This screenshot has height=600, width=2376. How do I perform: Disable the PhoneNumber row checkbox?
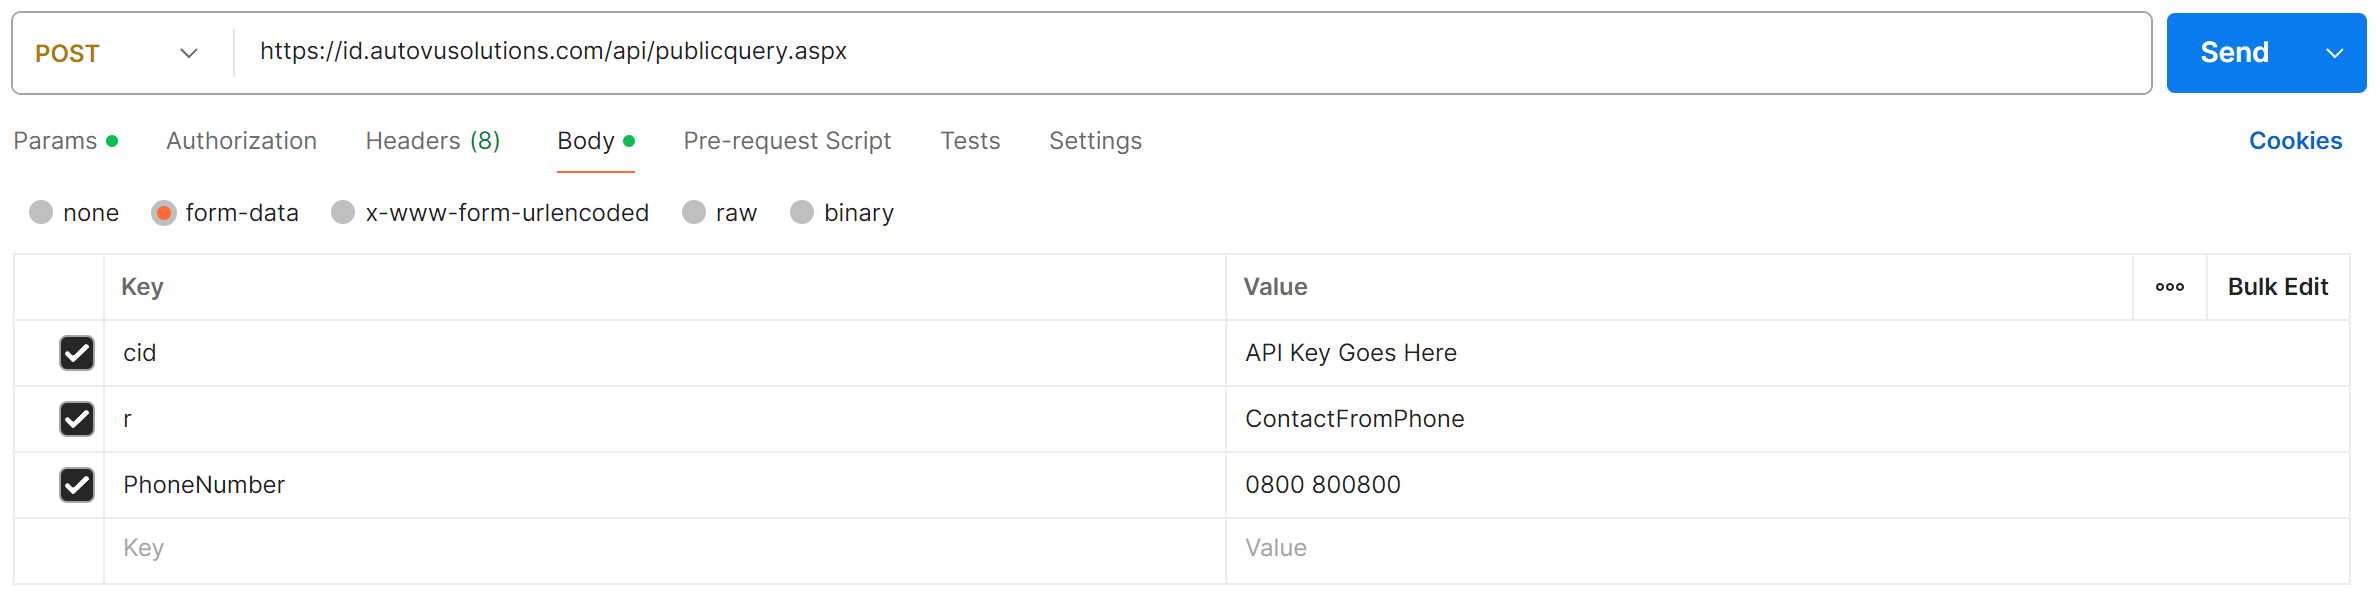tap(77, 485)
